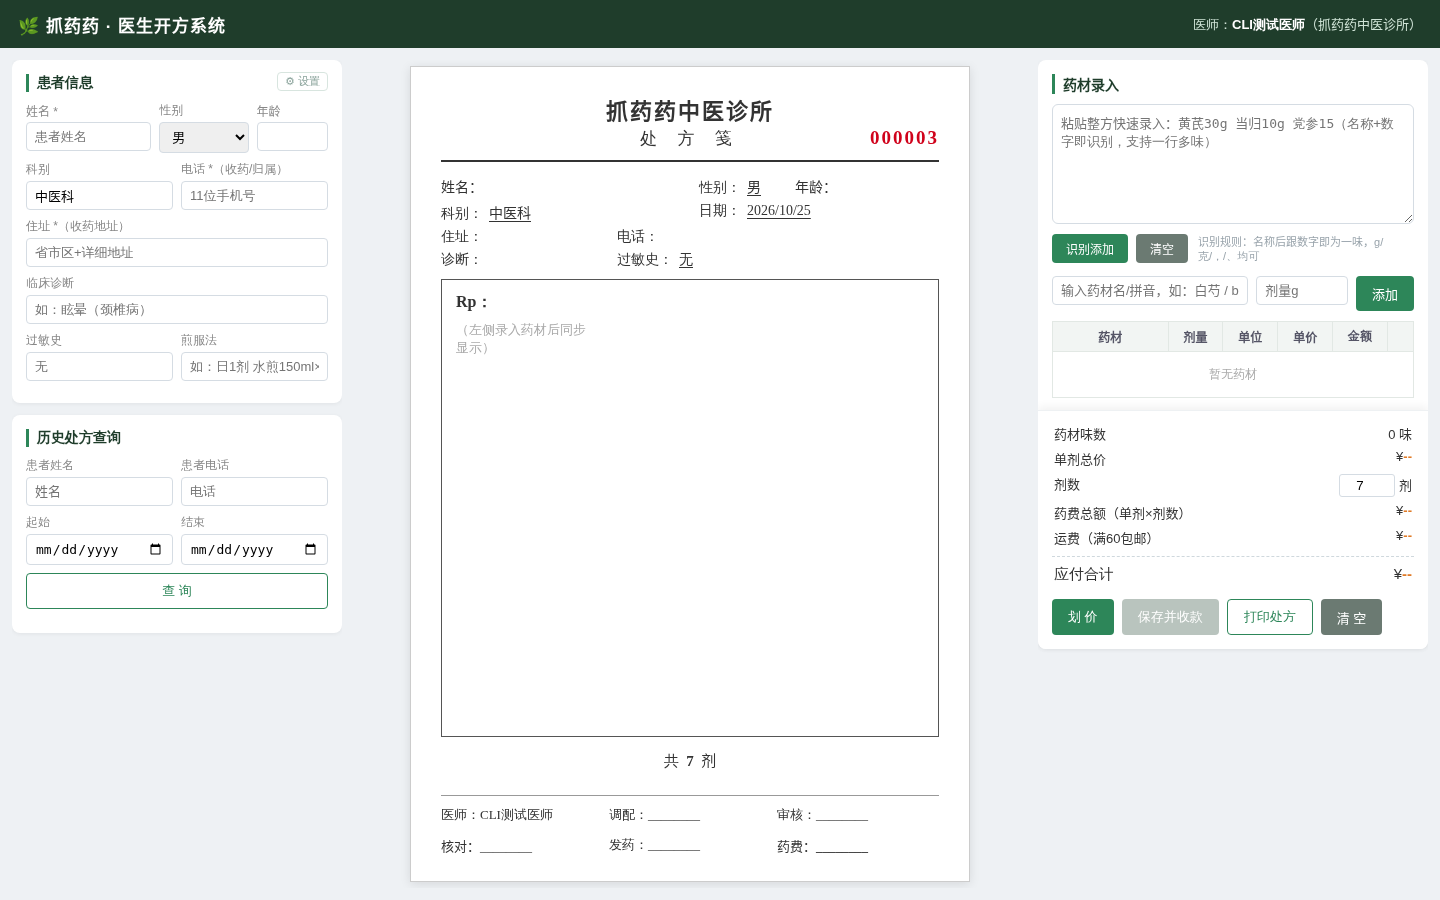Click the Rp： label on prescription

pos(472,302)
